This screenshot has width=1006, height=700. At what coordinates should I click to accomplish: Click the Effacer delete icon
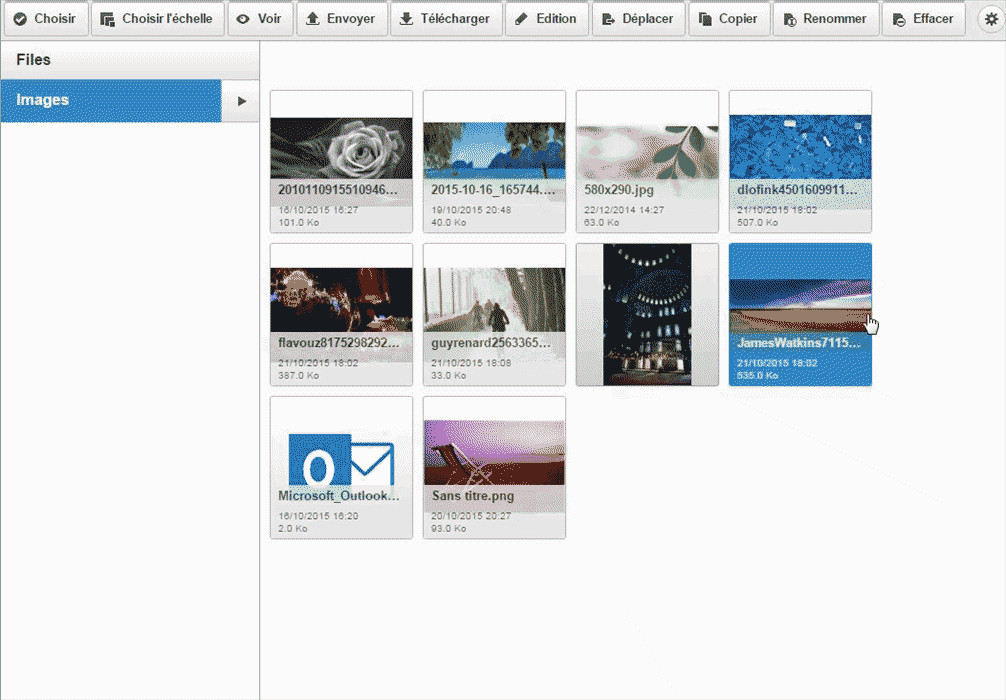(x=900, y=18)
